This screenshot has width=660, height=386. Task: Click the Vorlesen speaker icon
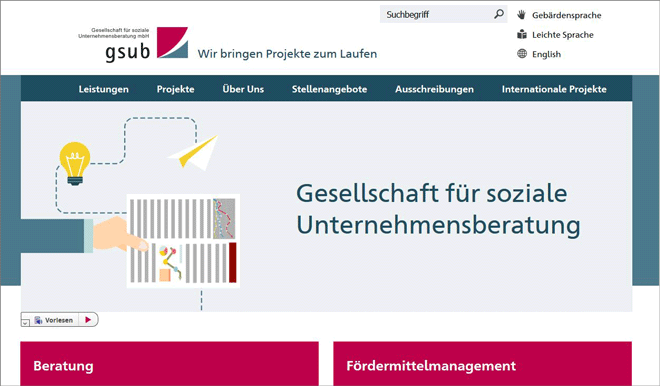point(38,320)
